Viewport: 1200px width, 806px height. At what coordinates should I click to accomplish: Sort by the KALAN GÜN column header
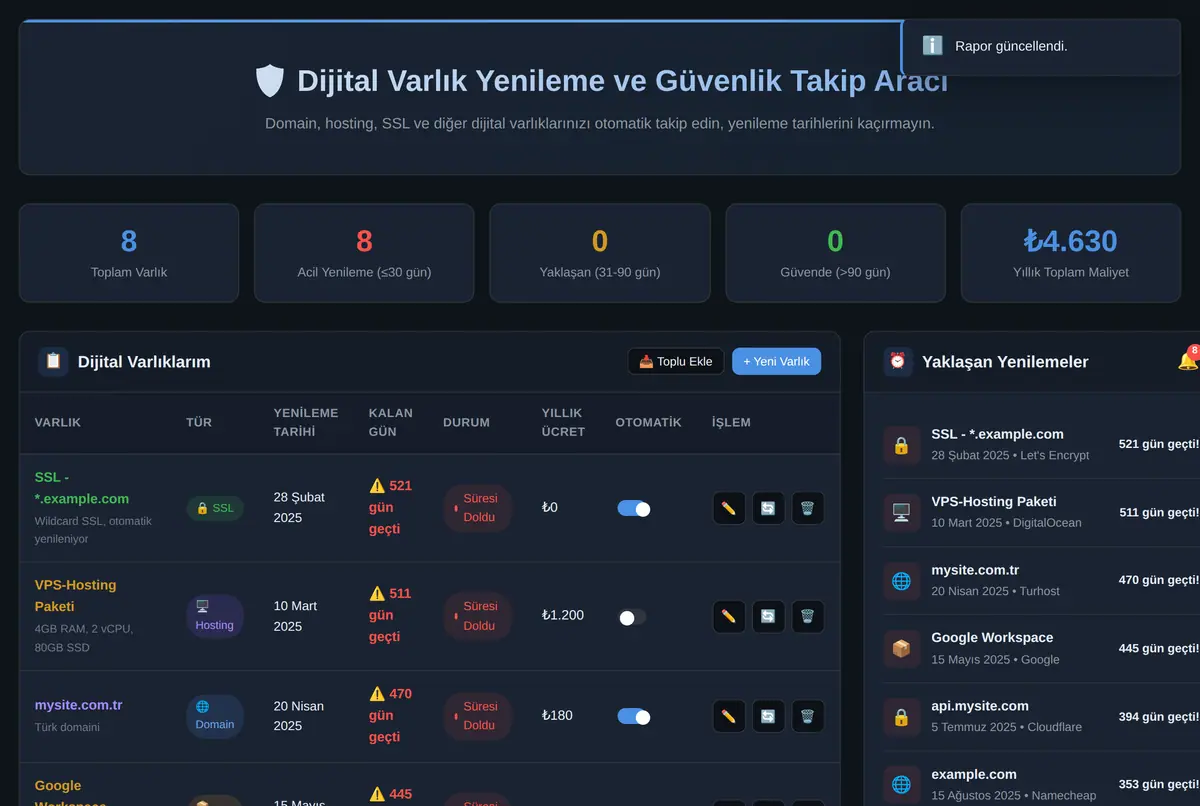click(390, 422)
